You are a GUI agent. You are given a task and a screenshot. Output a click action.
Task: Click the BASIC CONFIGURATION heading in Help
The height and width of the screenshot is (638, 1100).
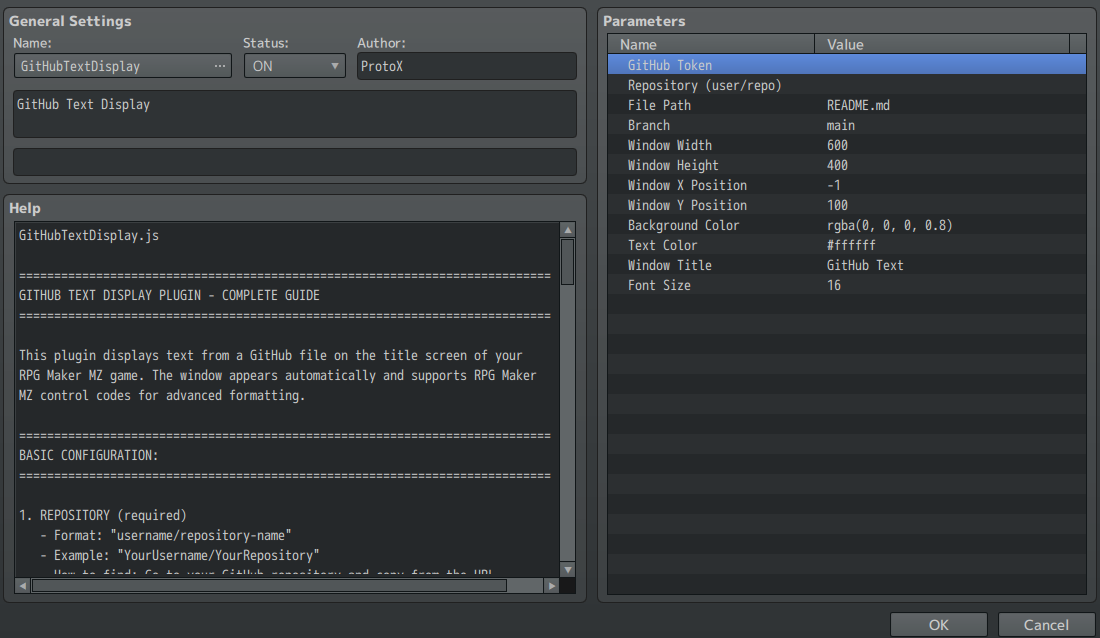click(88, 456)
